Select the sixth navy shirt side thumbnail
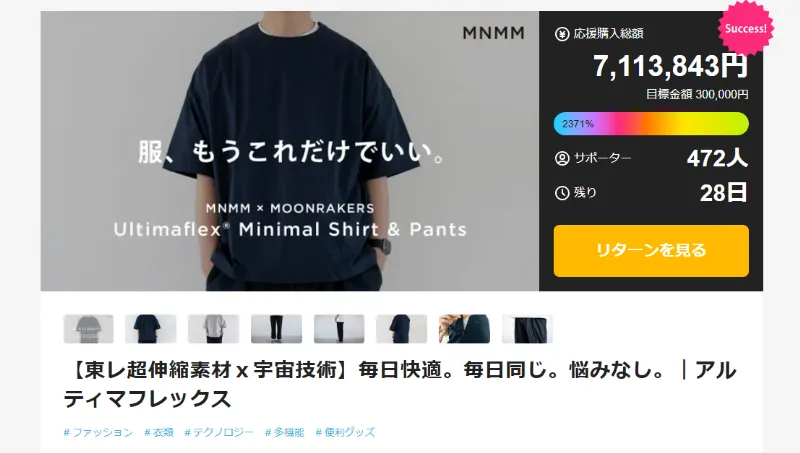This screenshot has width=800, height=453. [402, 329]
